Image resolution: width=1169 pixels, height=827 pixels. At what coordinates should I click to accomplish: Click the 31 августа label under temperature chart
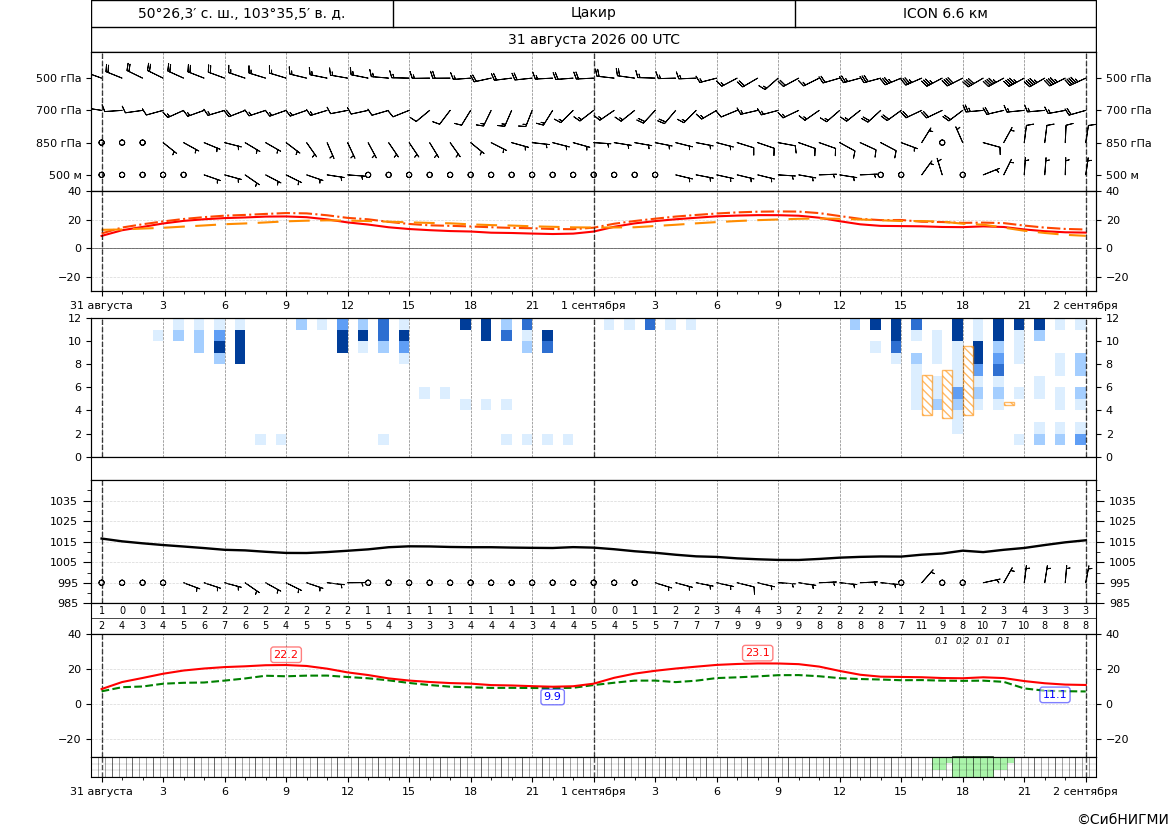101,305
